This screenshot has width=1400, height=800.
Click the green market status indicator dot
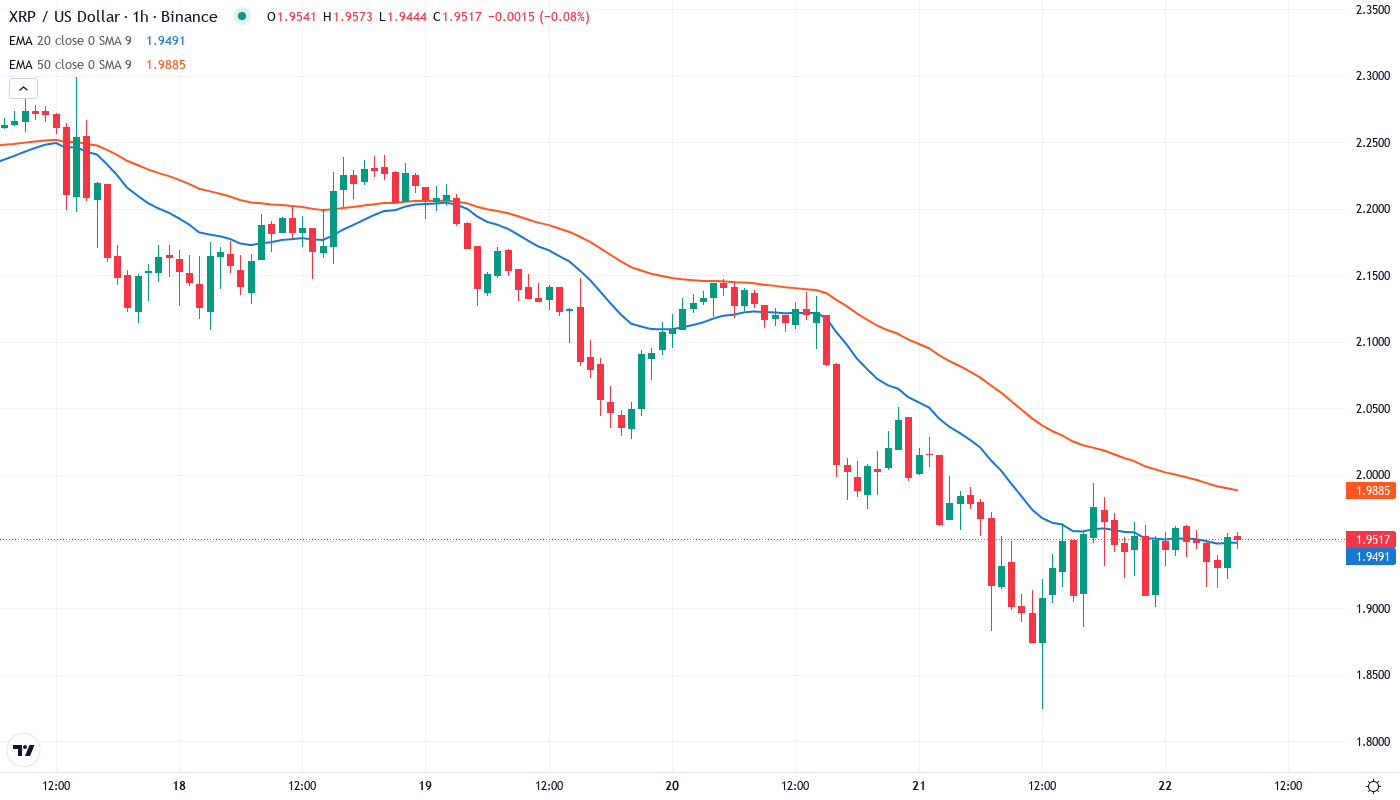[x=240, y=16]
